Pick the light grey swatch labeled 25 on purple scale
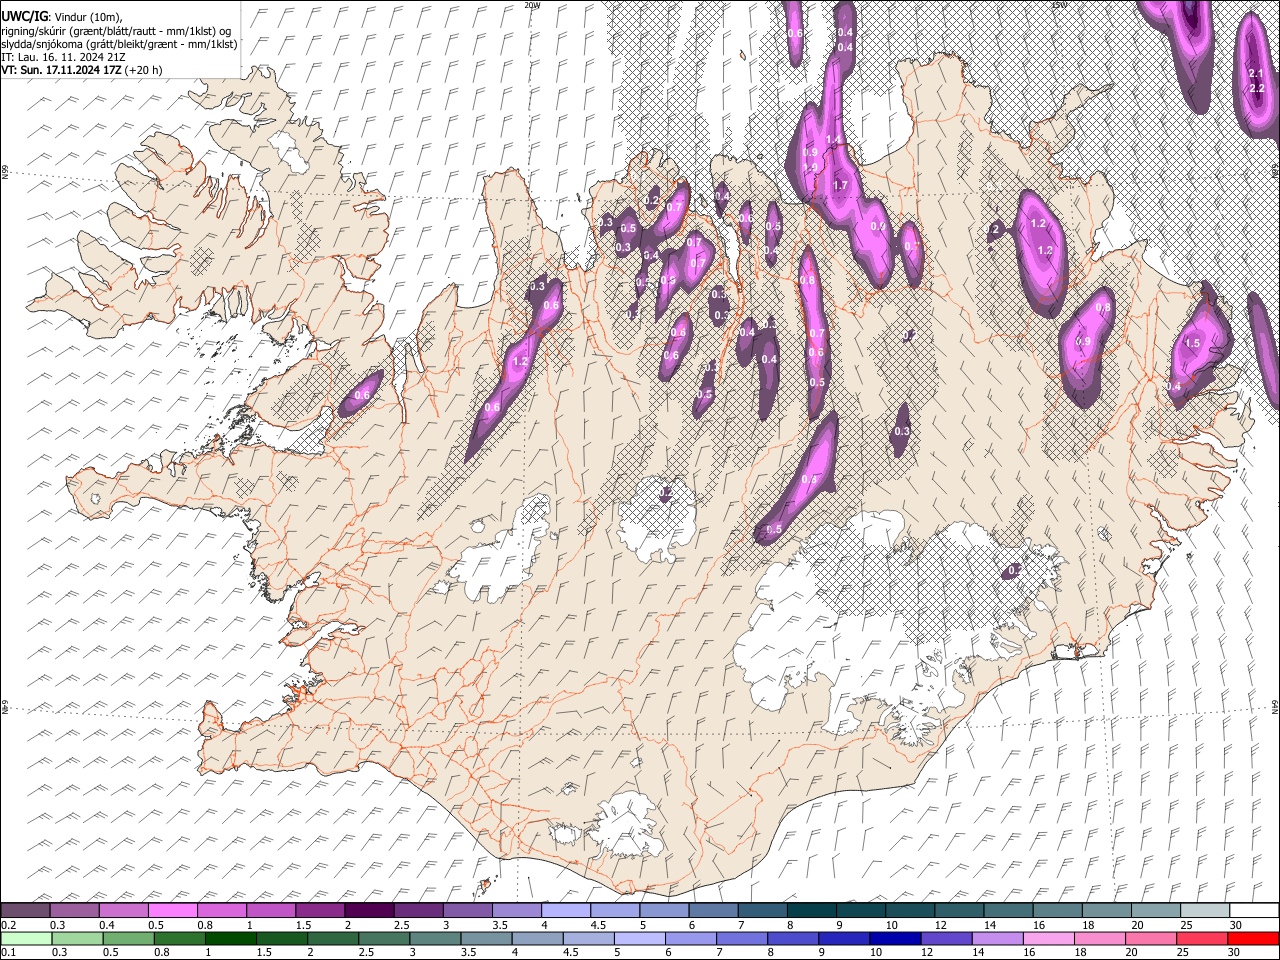This screenshot has height=960, width=1280. point(1205,911)
